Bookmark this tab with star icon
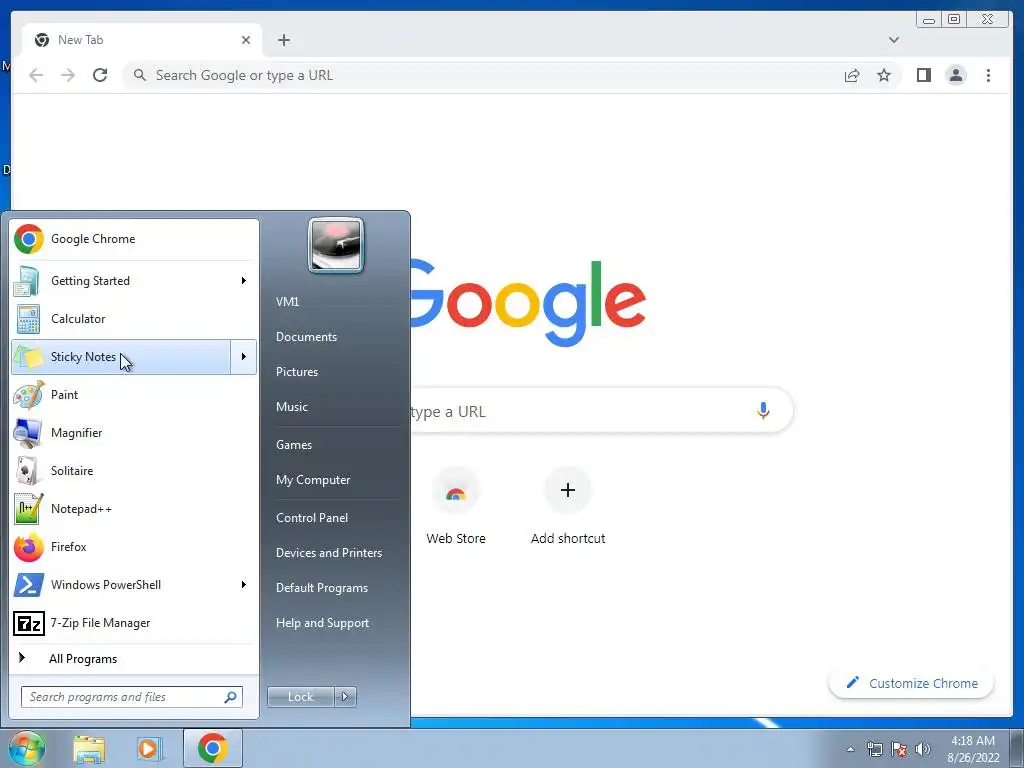Image resolution: width=1024 pixels, height=768 pixels. [x=884, y=75]
